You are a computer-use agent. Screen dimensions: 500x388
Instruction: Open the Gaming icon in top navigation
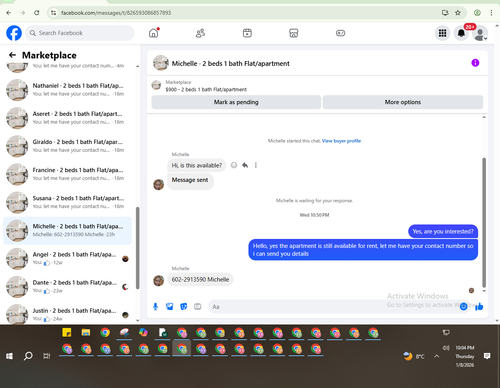[340, 33]
